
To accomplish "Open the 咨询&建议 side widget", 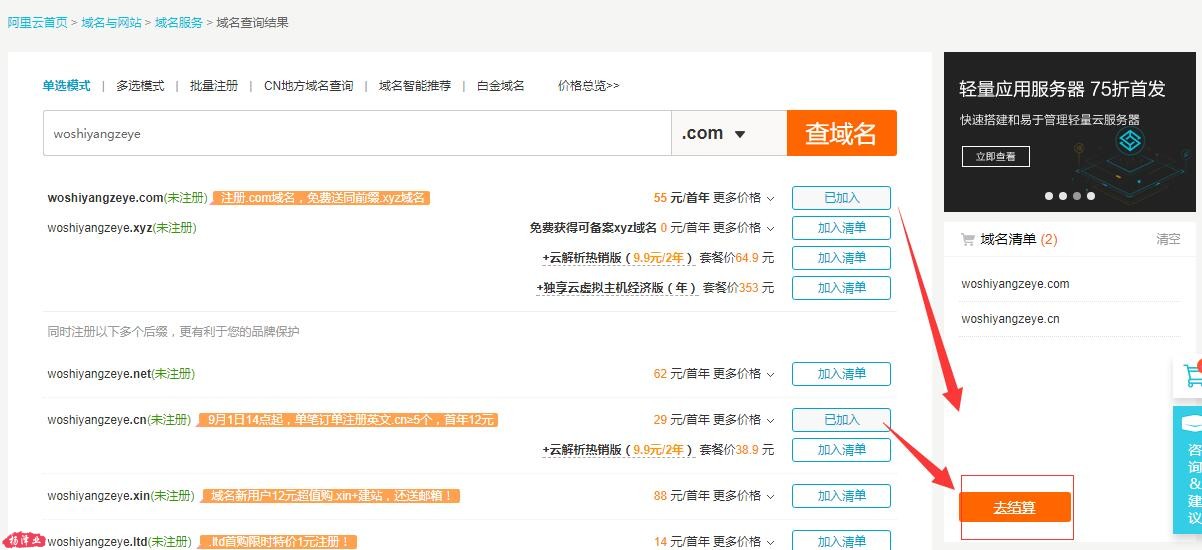I will pyautogui.click(x=1190, y=470).
